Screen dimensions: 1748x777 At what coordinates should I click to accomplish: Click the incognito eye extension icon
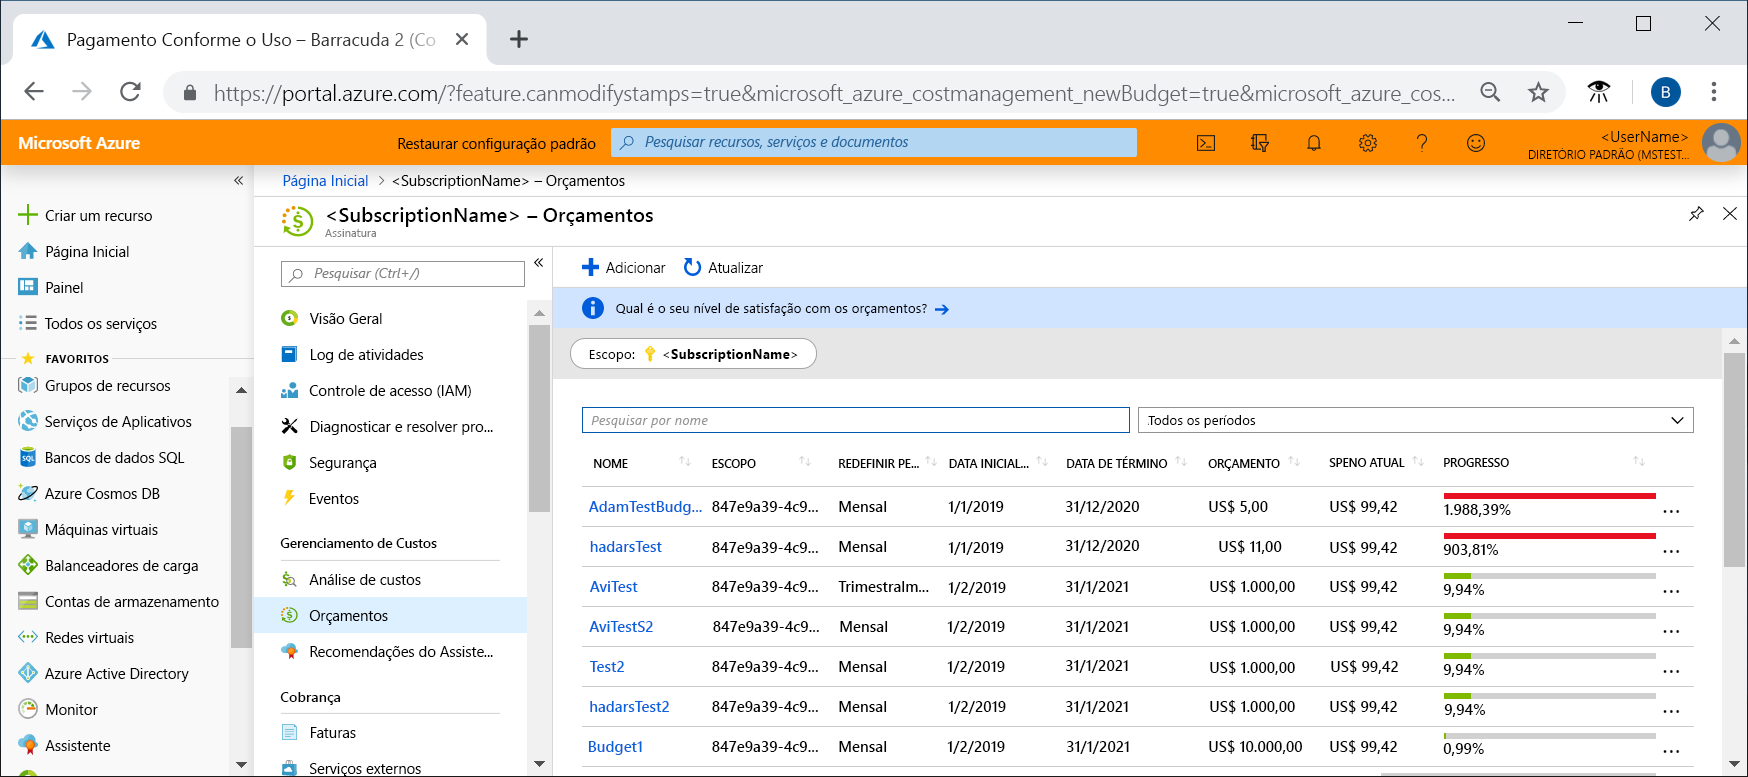click(1599, 92)
